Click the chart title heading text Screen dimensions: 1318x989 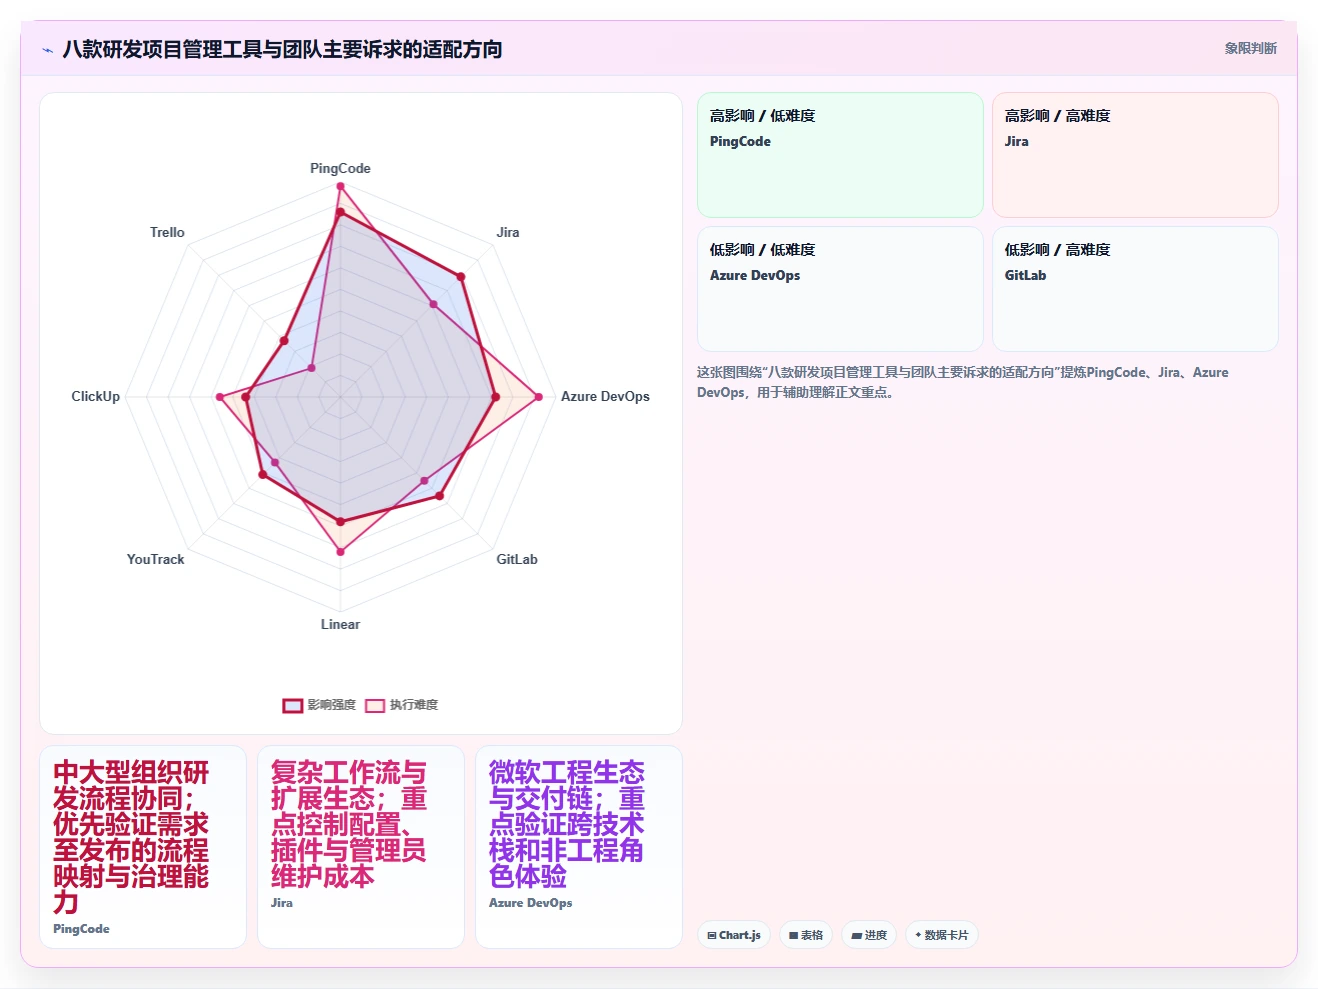(x=282, y=49)
